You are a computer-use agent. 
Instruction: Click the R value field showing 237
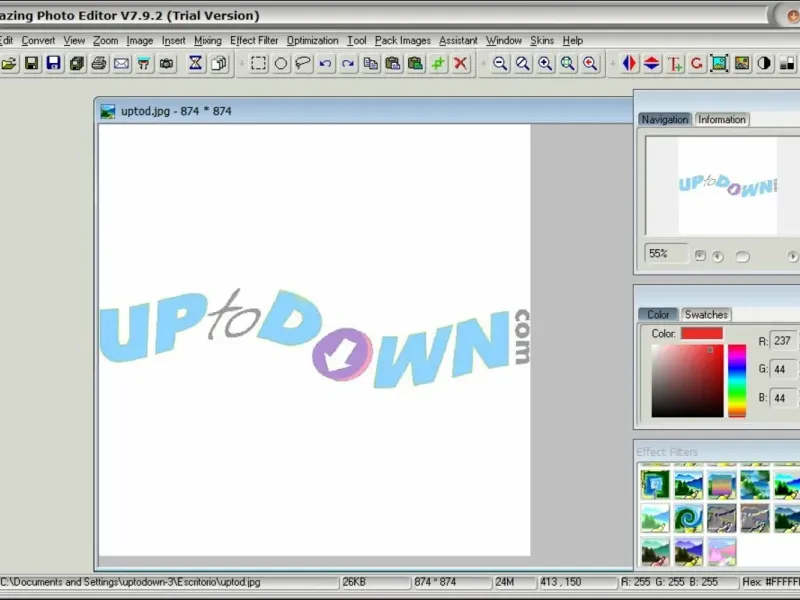[x=784, y=341]
